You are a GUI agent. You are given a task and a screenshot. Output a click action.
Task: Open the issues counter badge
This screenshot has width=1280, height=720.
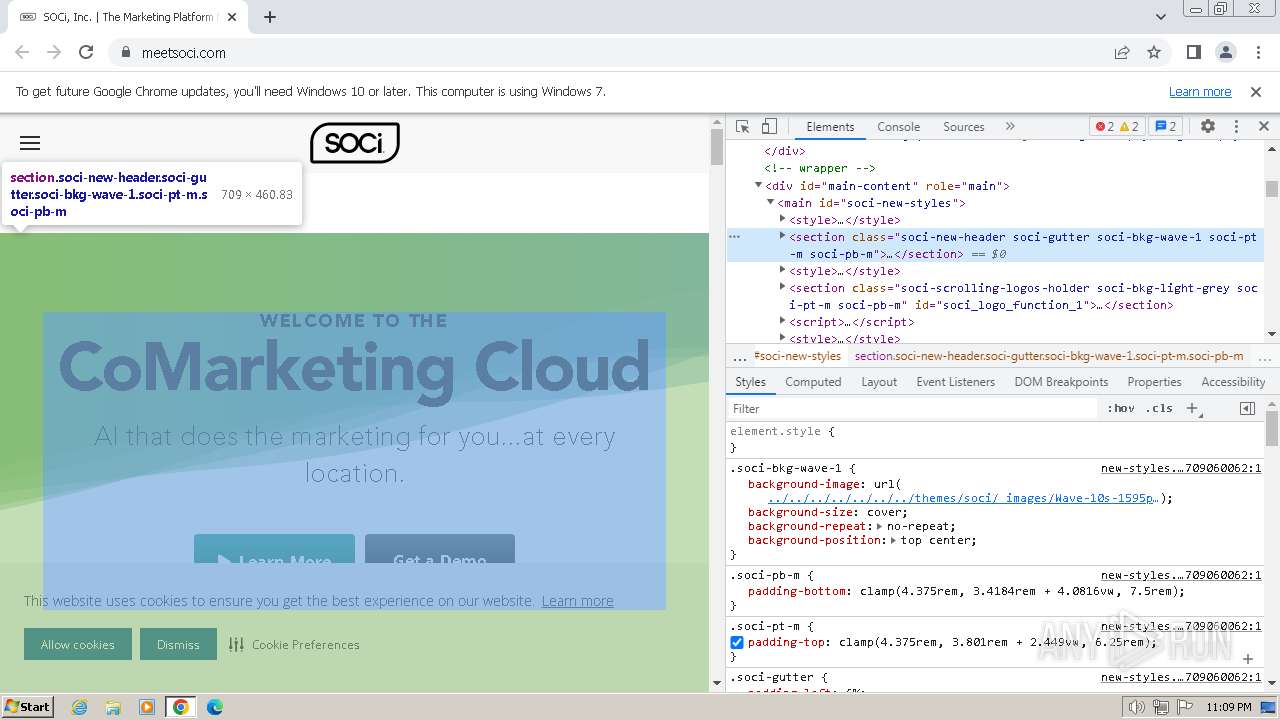pyautogui.click(x=1166, y=126)
